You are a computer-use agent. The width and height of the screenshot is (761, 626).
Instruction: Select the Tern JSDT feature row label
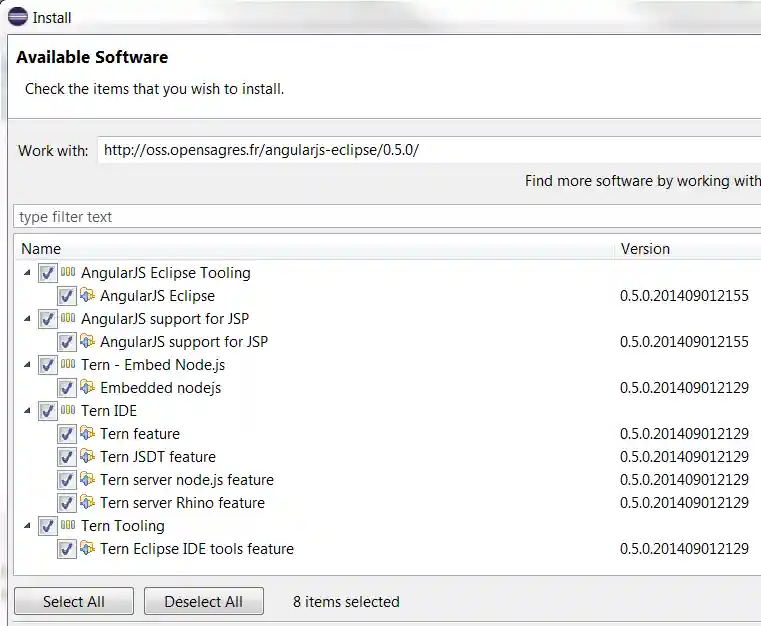click(x=158, y=457)
